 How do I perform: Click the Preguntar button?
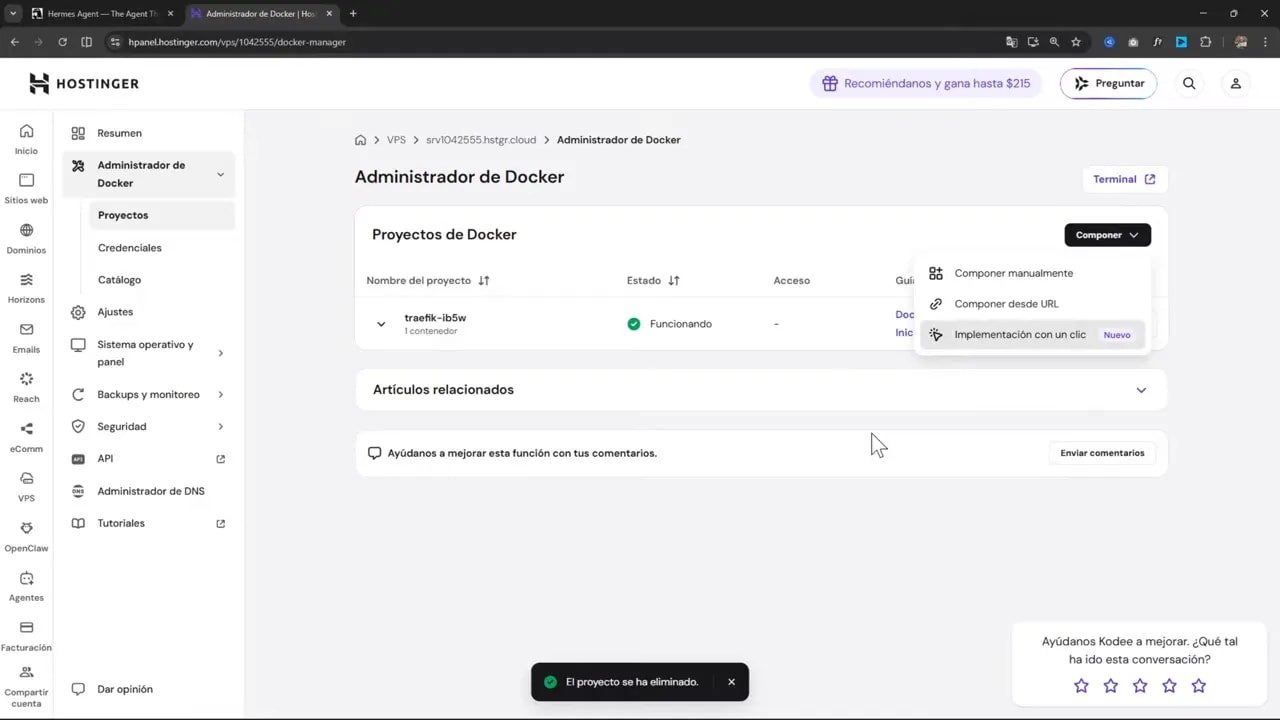tap(1108, 84)
